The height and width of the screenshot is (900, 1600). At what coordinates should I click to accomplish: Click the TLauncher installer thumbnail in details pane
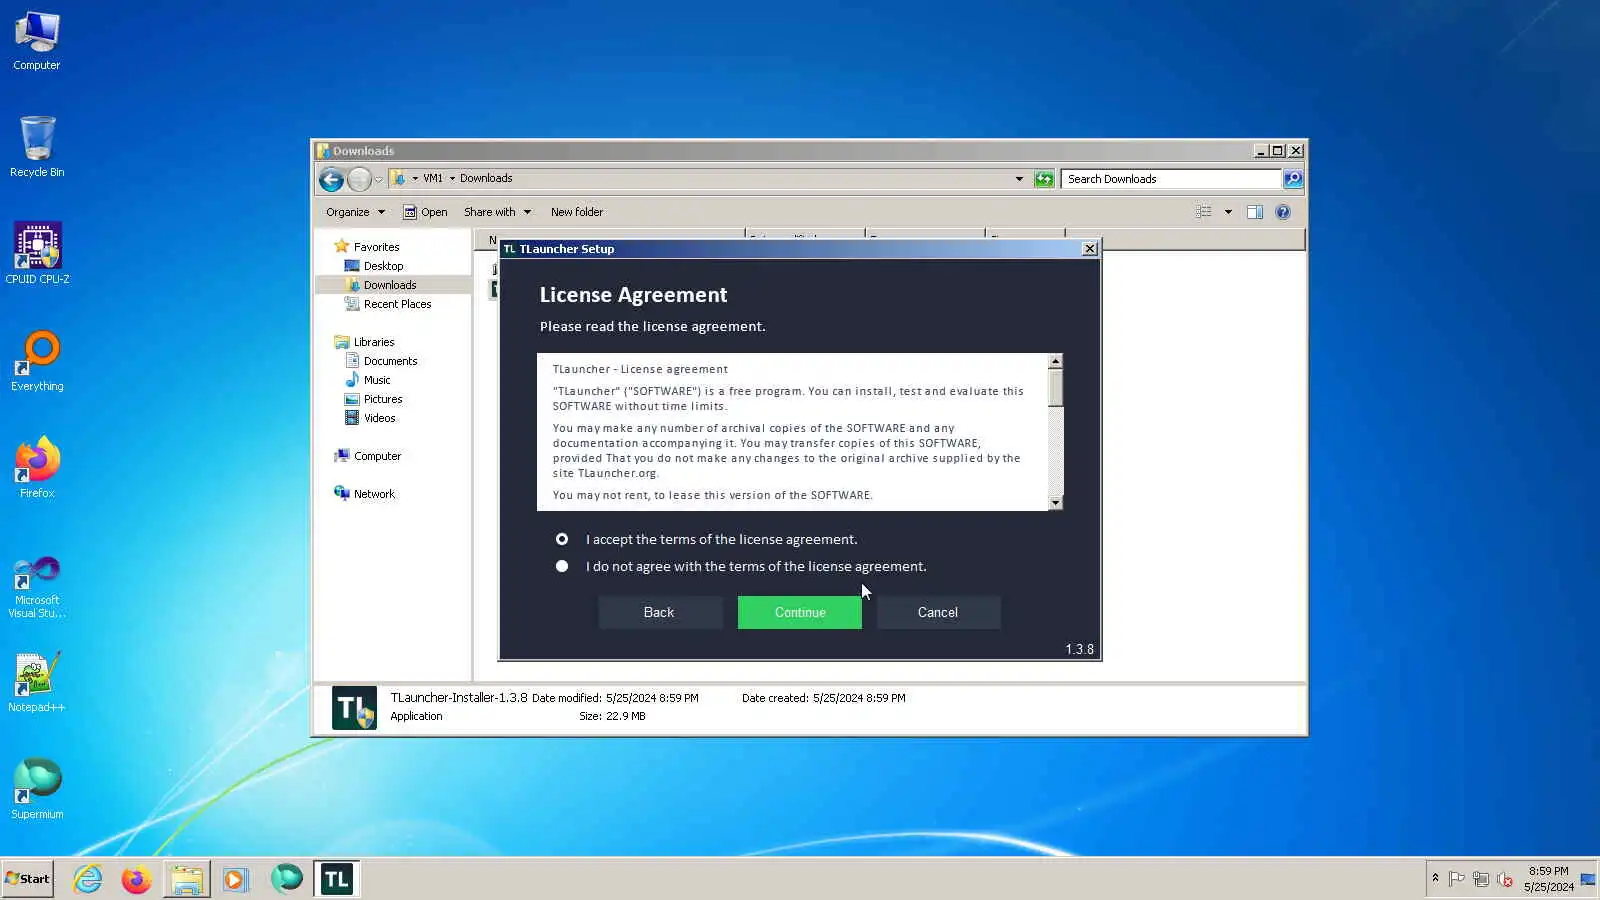(354, 708)
